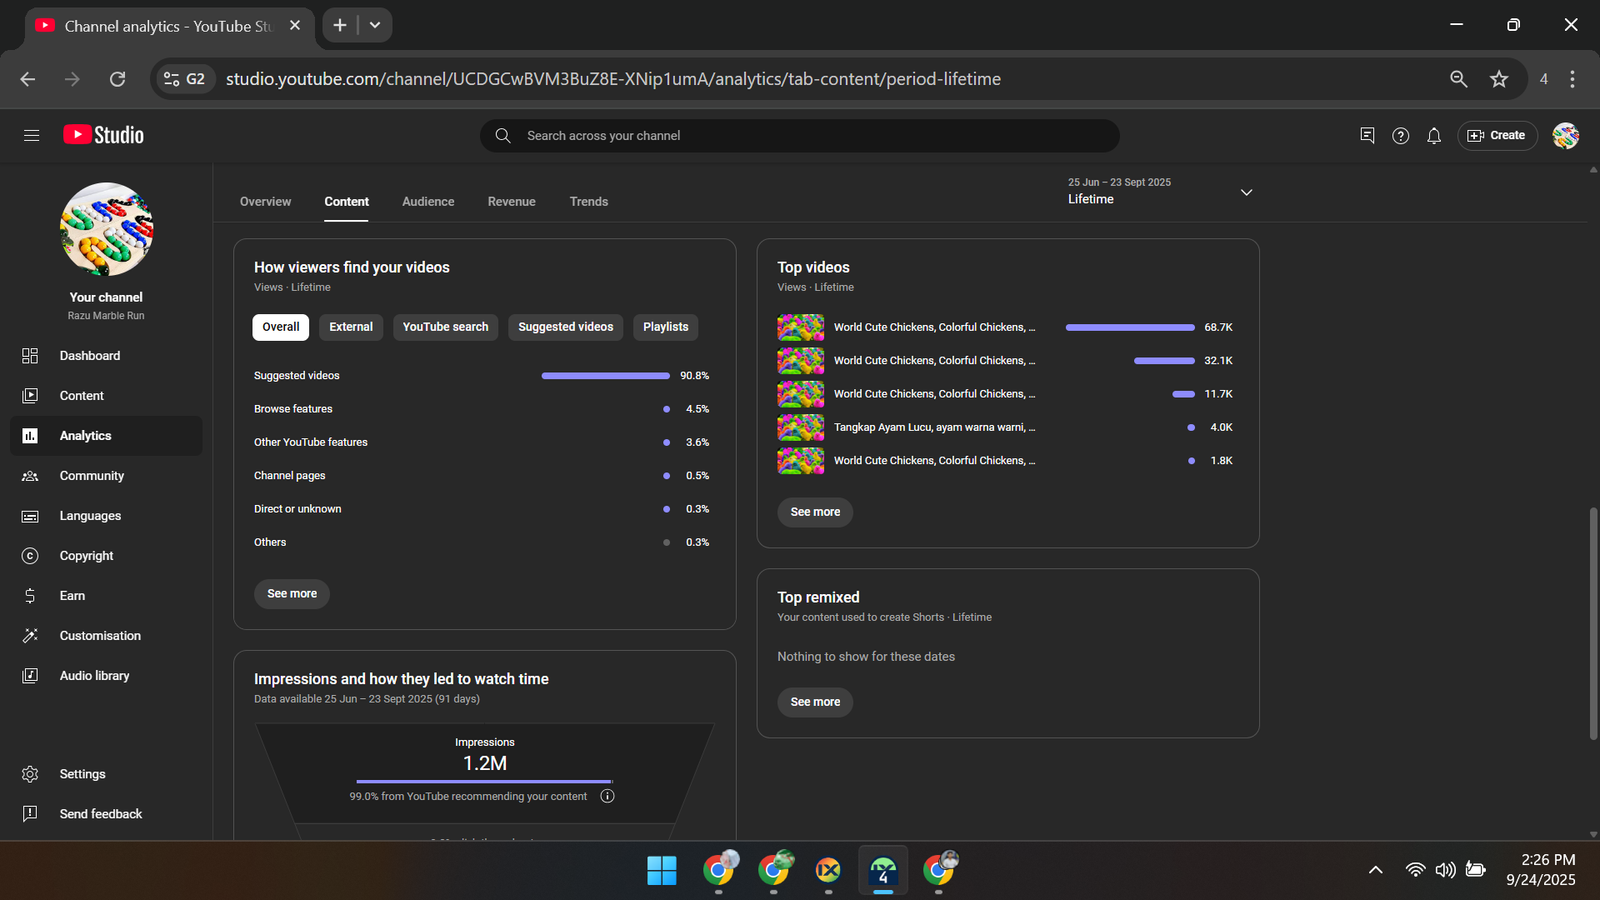Switch to the Audience tab

[428, 202]
